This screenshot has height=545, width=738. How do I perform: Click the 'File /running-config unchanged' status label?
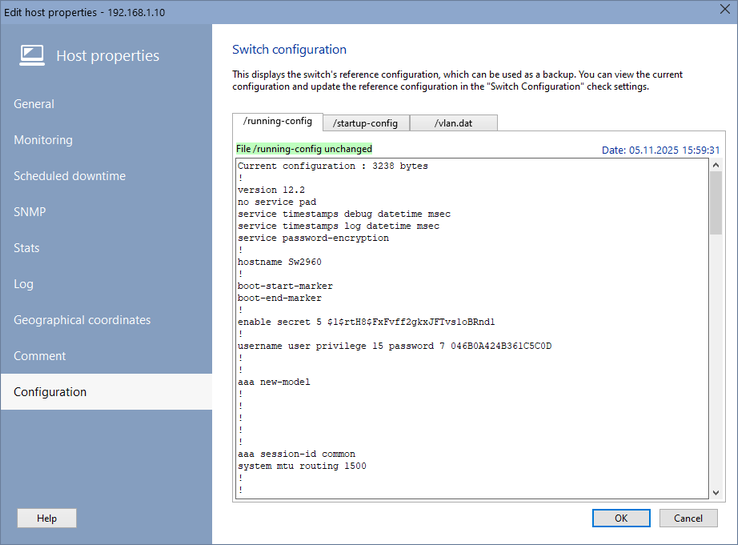pos(304,149)
